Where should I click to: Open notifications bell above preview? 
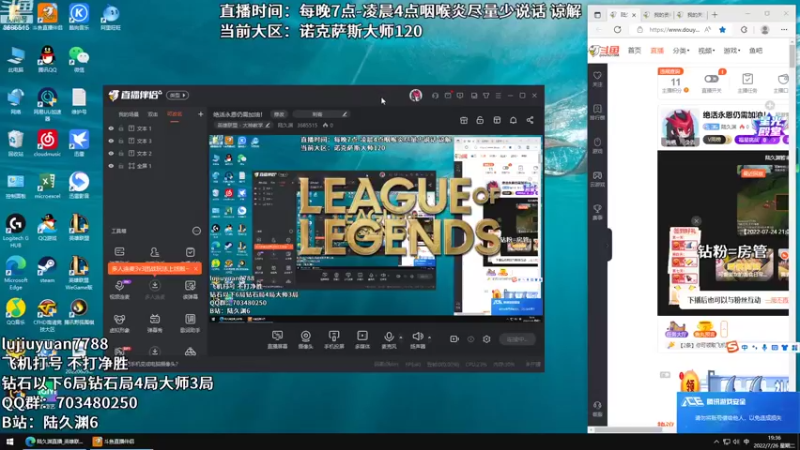click(x=513, y=120)
